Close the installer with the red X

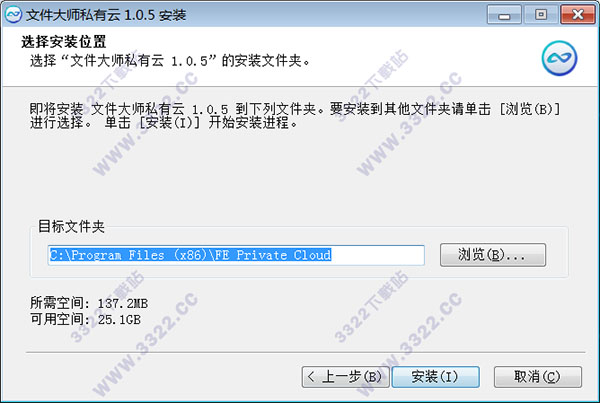click(x=577, y=15)
